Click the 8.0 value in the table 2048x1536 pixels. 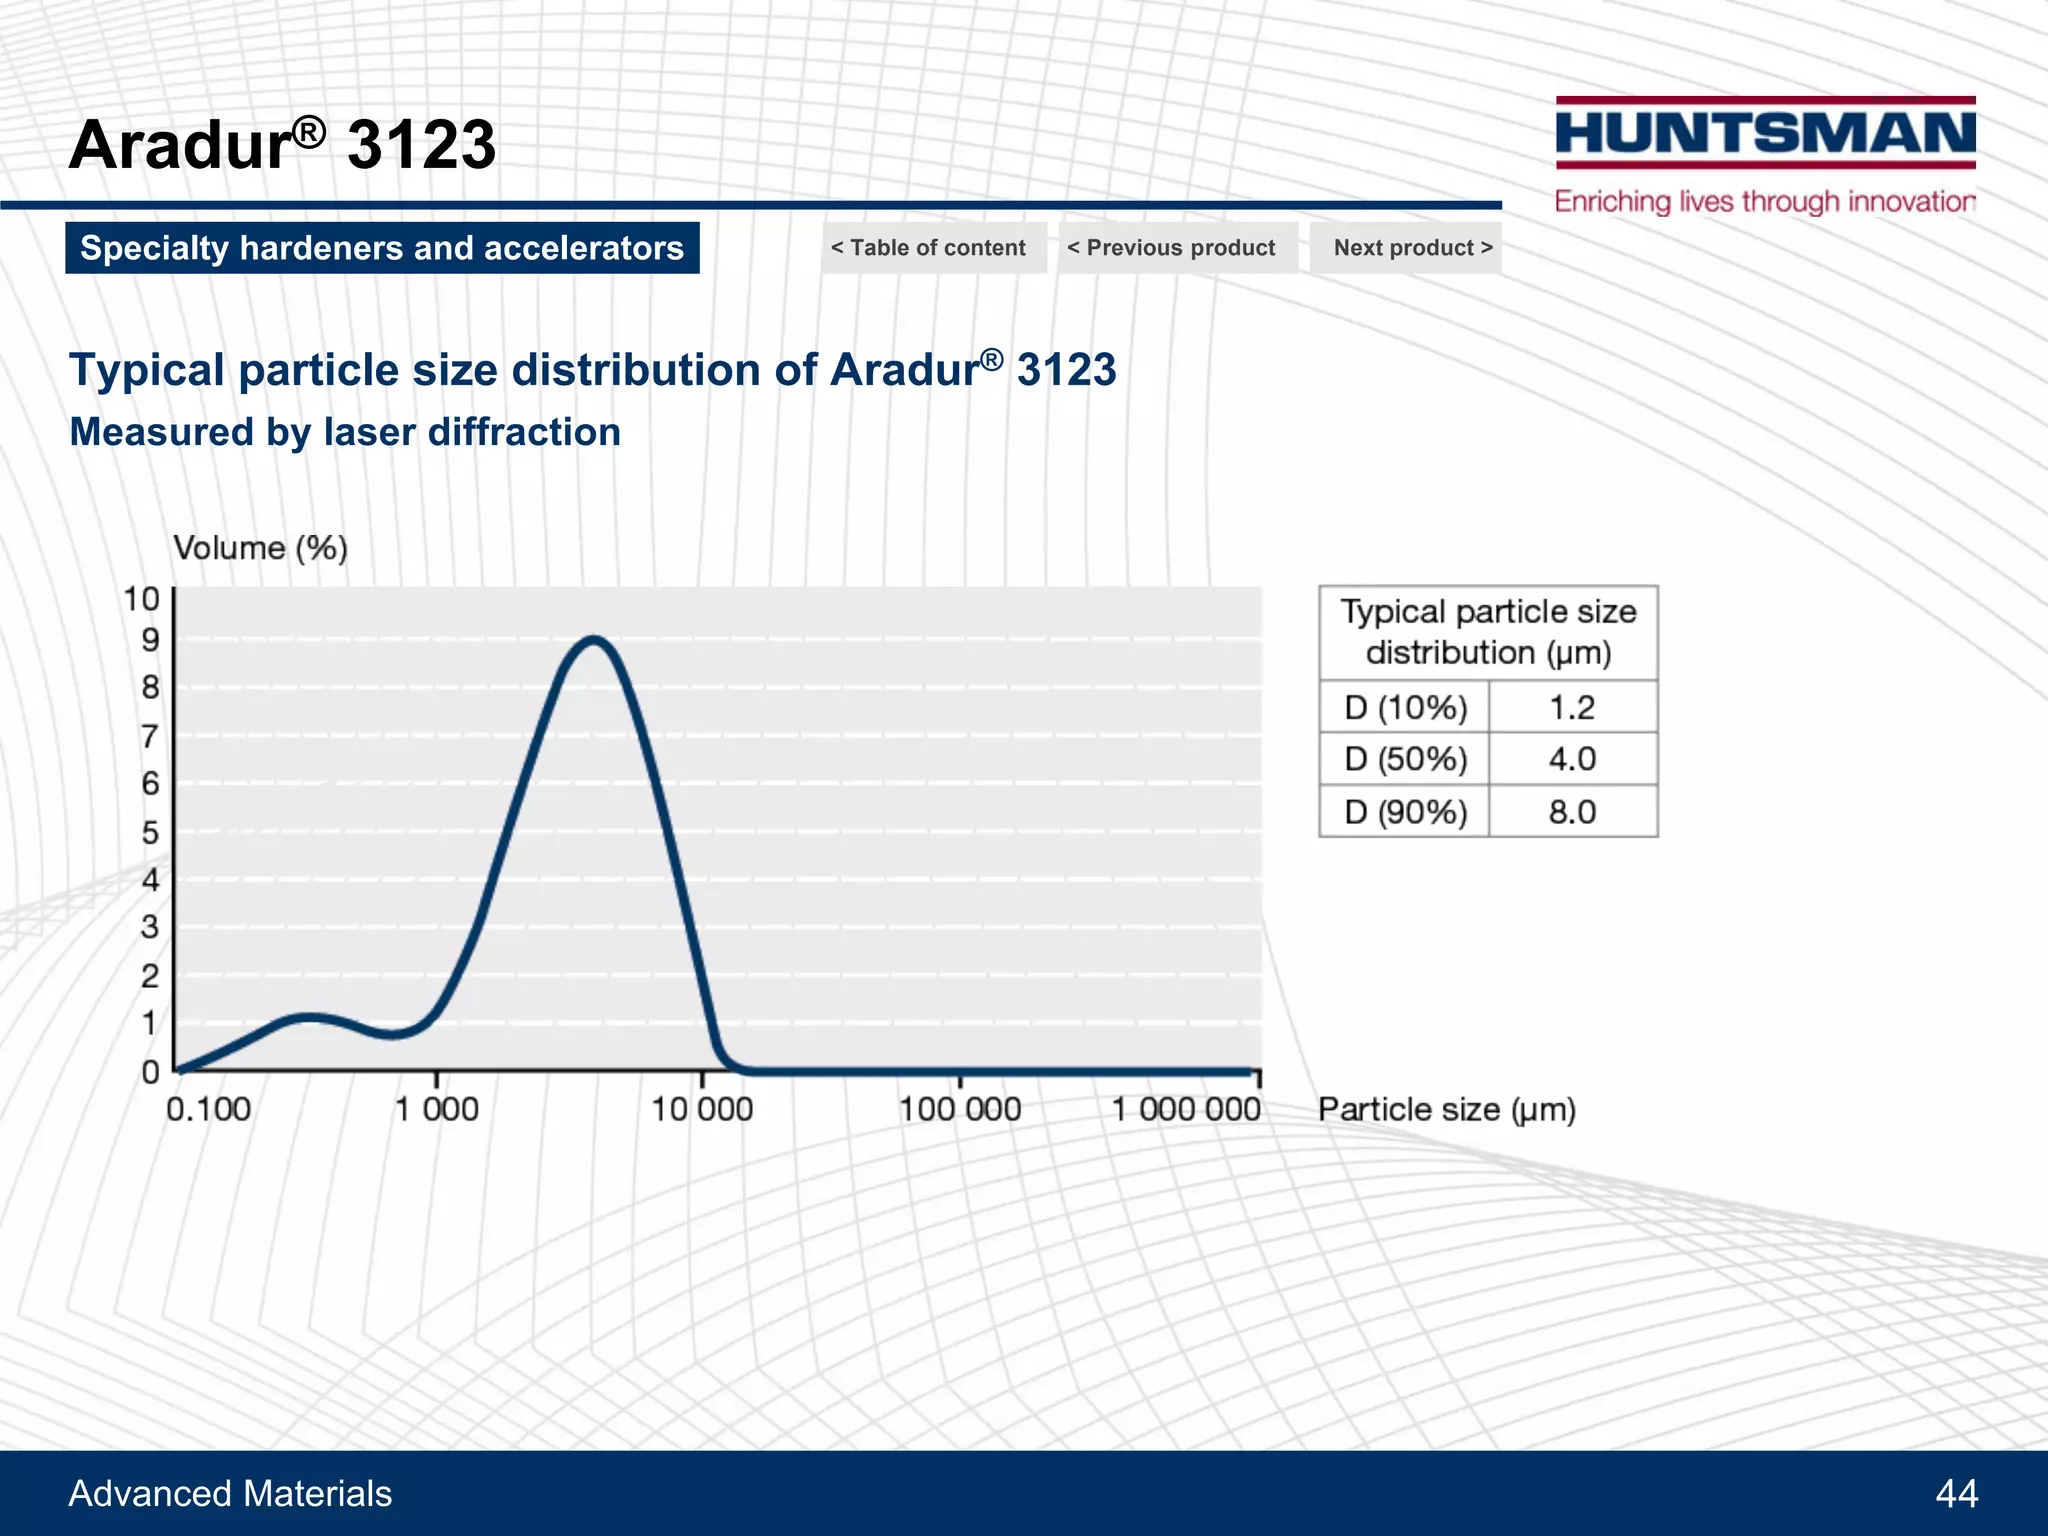pyautogui.click(x=1572, y=812)
